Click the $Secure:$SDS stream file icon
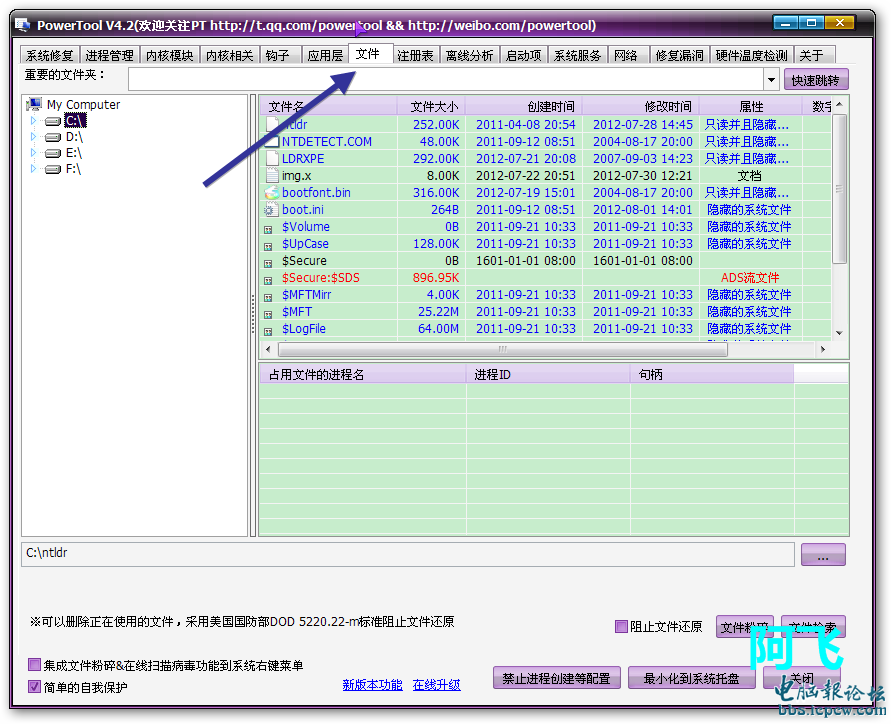The width and height of the screenshot is (891, 724). point(268,281)
